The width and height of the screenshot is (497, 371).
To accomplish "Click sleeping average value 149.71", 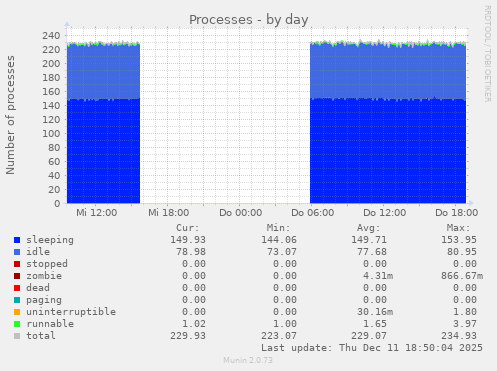I will (x=369, y=240).
